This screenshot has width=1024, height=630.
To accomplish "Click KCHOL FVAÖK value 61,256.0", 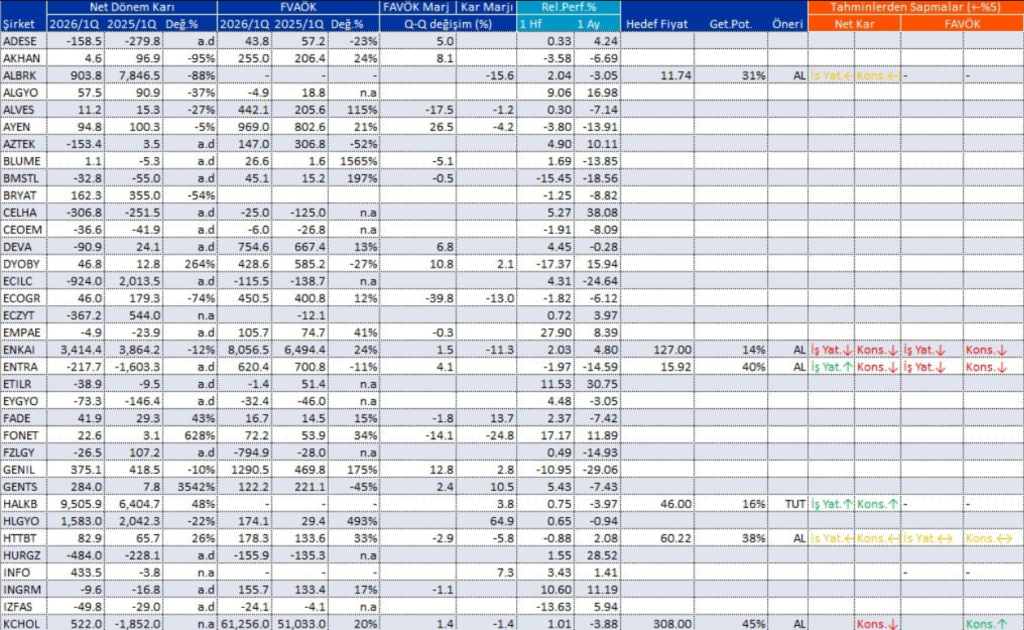I will pyautogui.click(x=244, y=624).
